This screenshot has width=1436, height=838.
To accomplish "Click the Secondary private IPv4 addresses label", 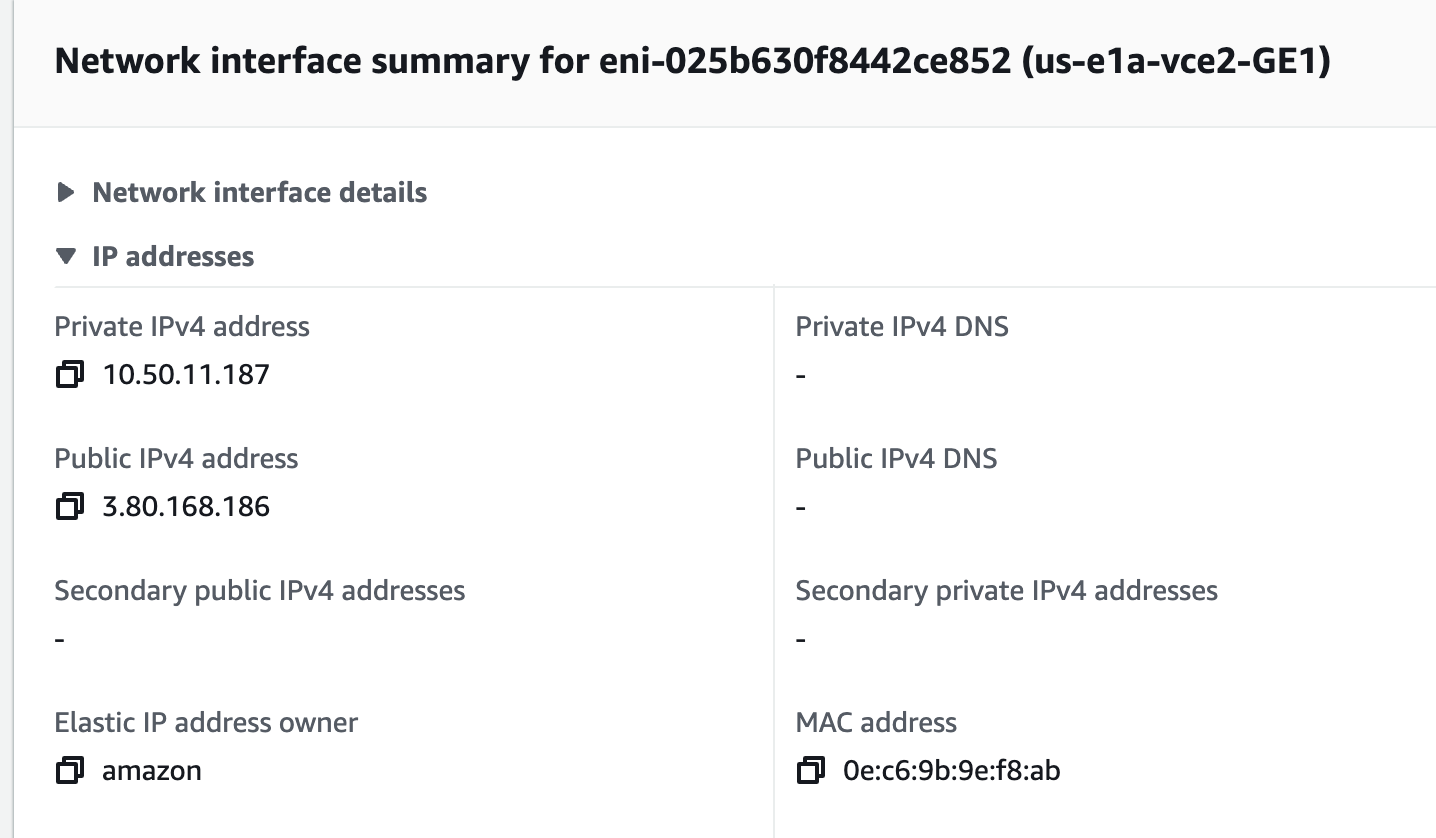I will pos(1006,590).
